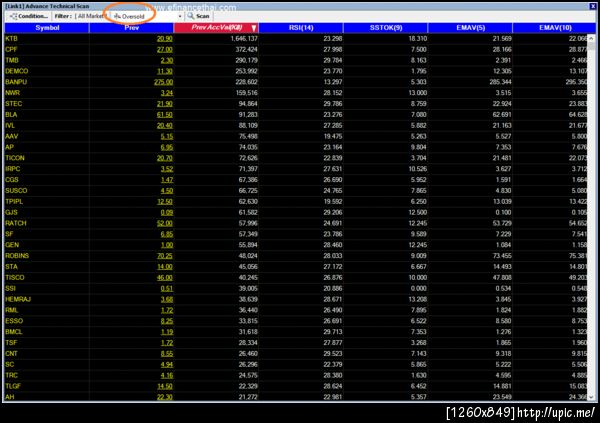
Task: Click AAV's RSI(14) value 19.475
Action: click(333, 136)
